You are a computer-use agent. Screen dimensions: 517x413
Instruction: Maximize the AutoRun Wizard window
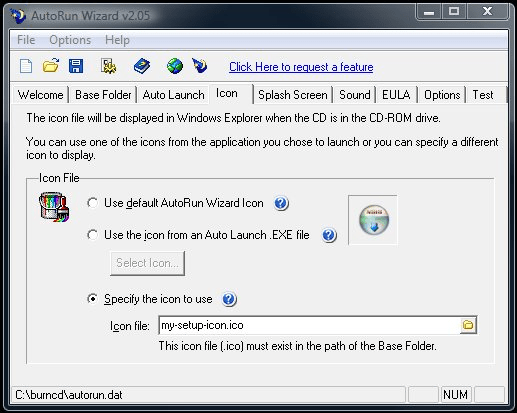point(454,12)
